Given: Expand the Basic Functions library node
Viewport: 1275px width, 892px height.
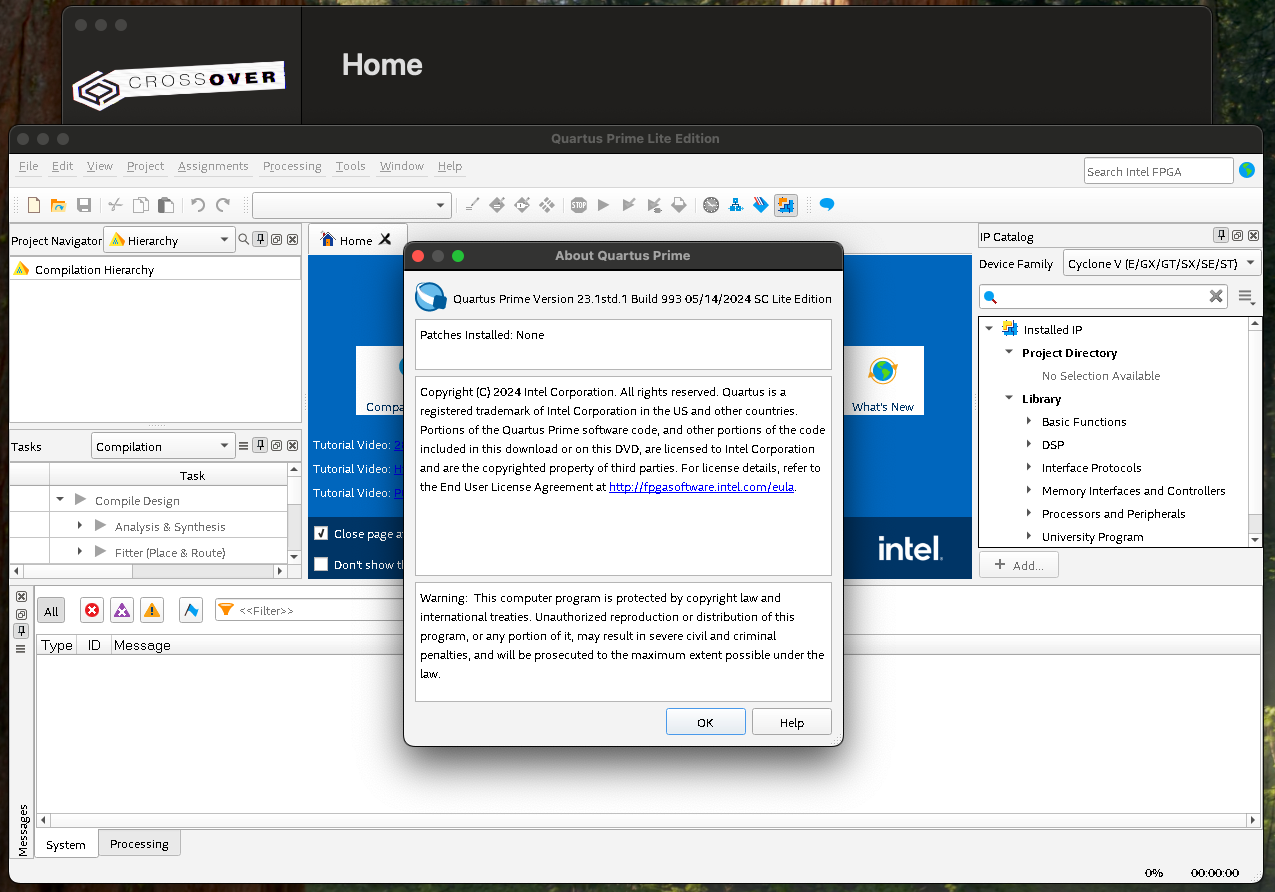Looking at the screenshot, I should (1029, 421).
